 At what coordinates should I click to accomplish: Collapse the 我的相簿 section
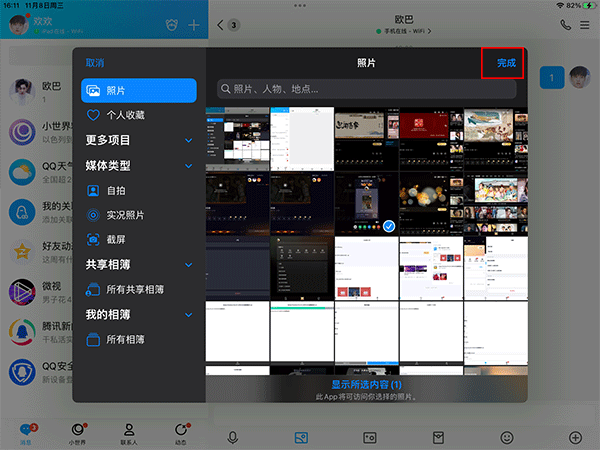click(188, 315)
